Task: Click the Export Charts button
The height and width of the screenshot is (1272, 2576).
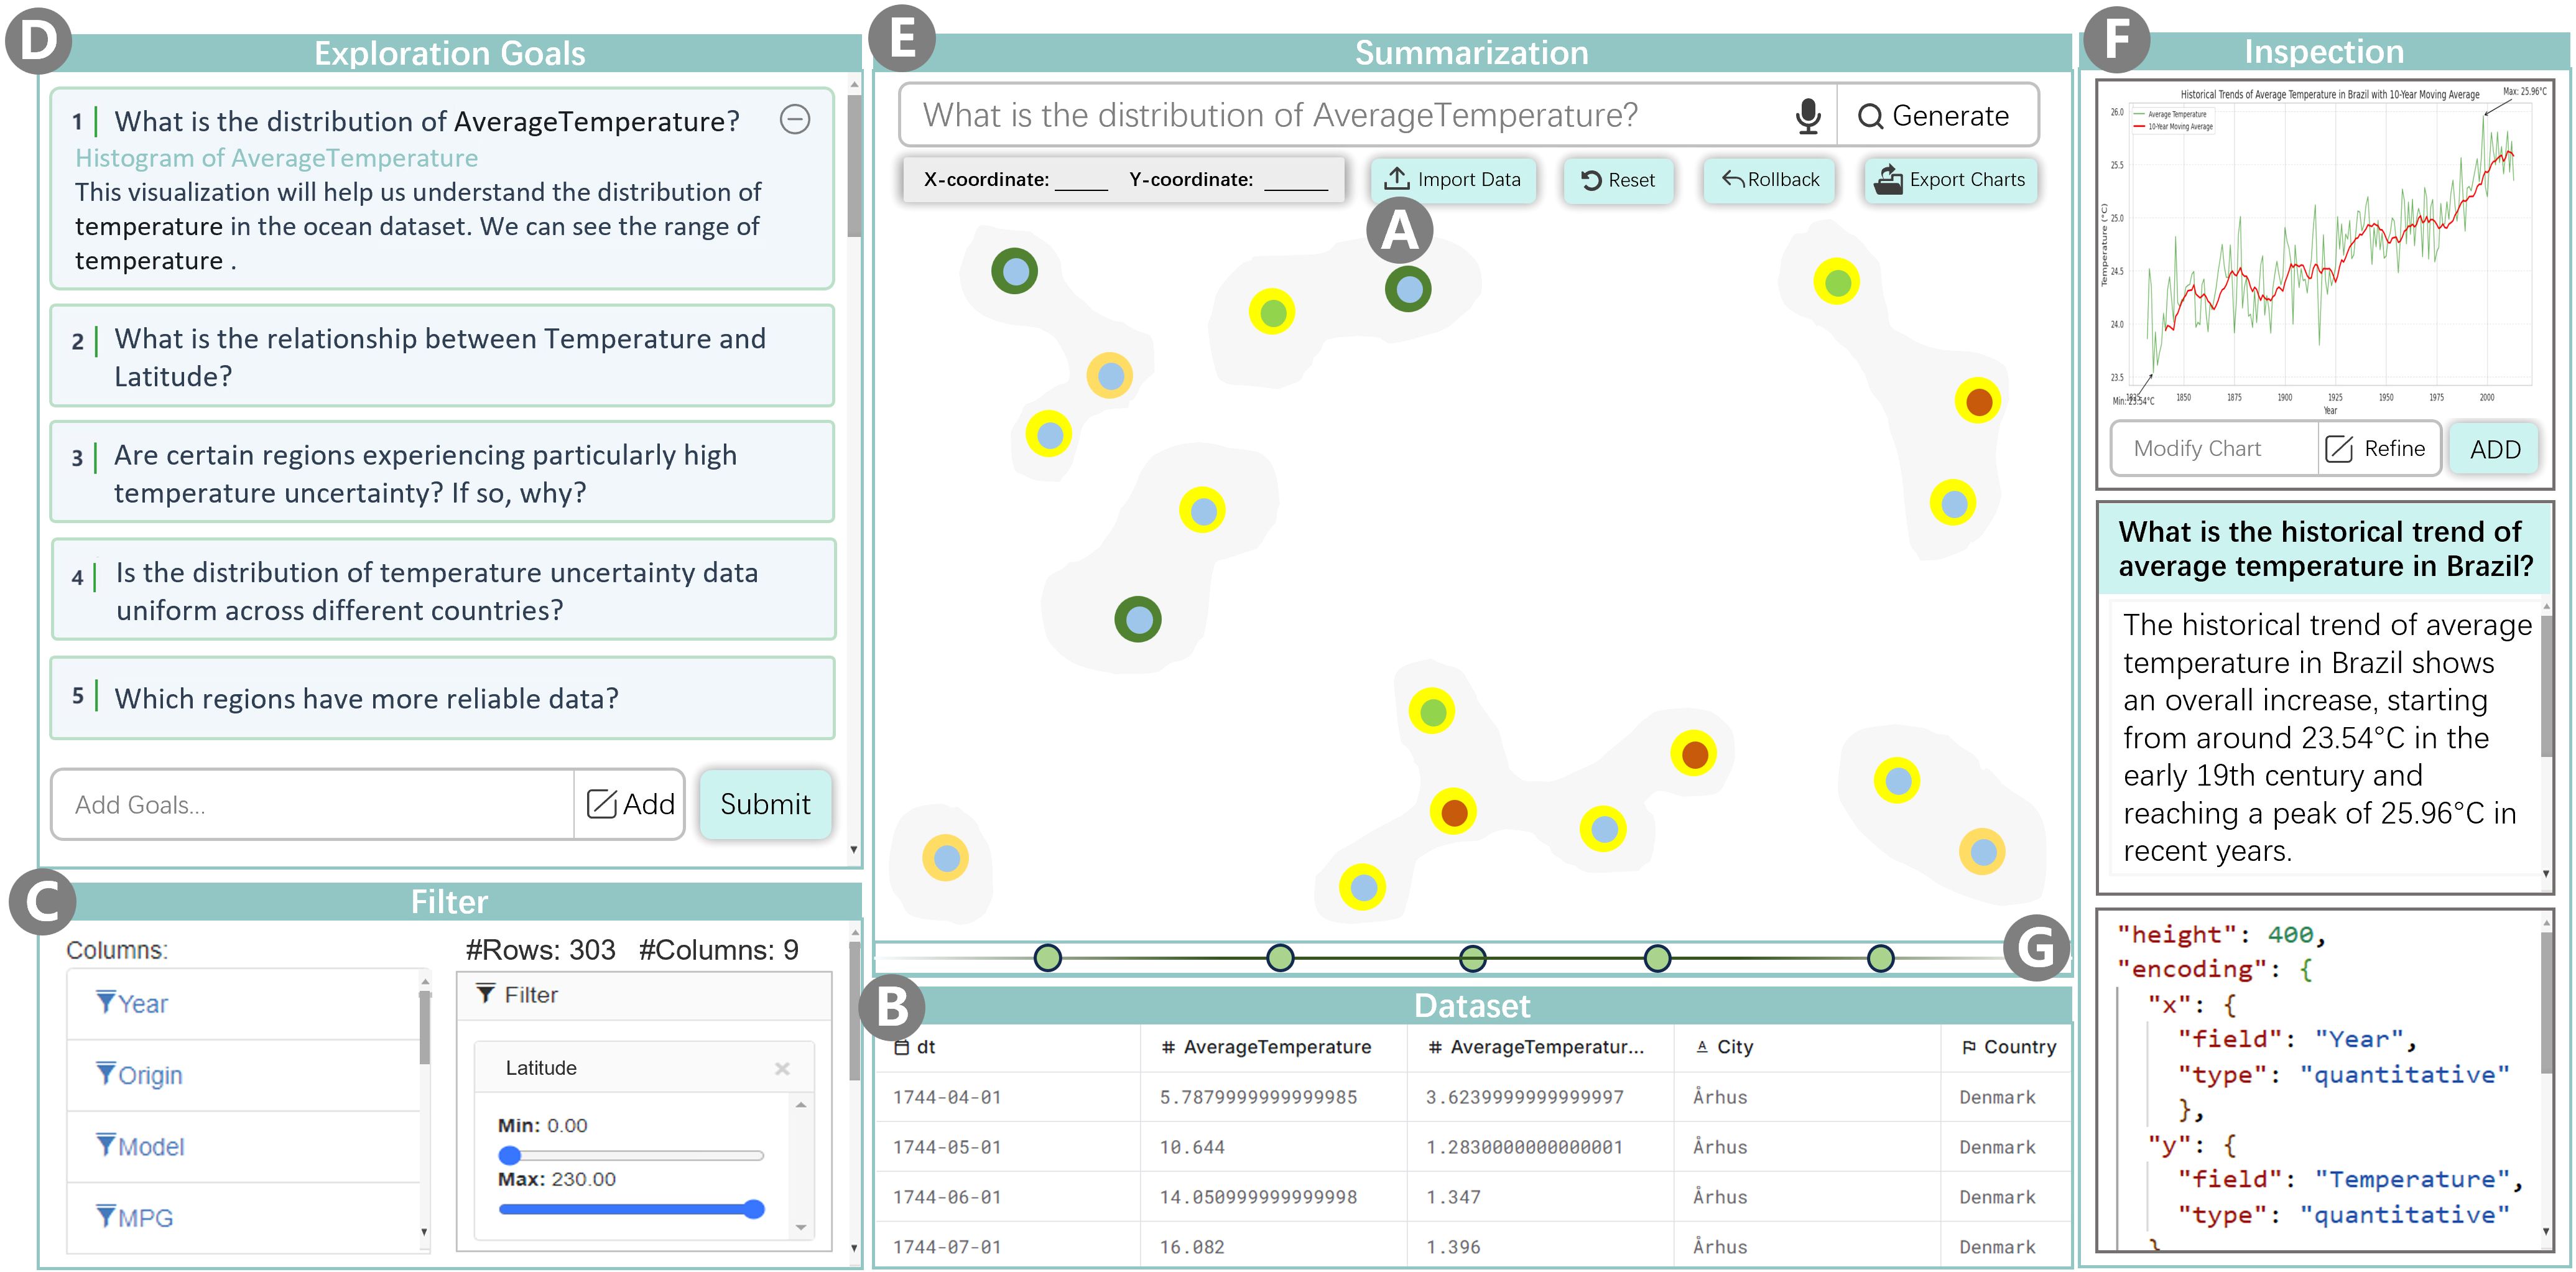Action: pyautogui.click(x=1950, y=180)
